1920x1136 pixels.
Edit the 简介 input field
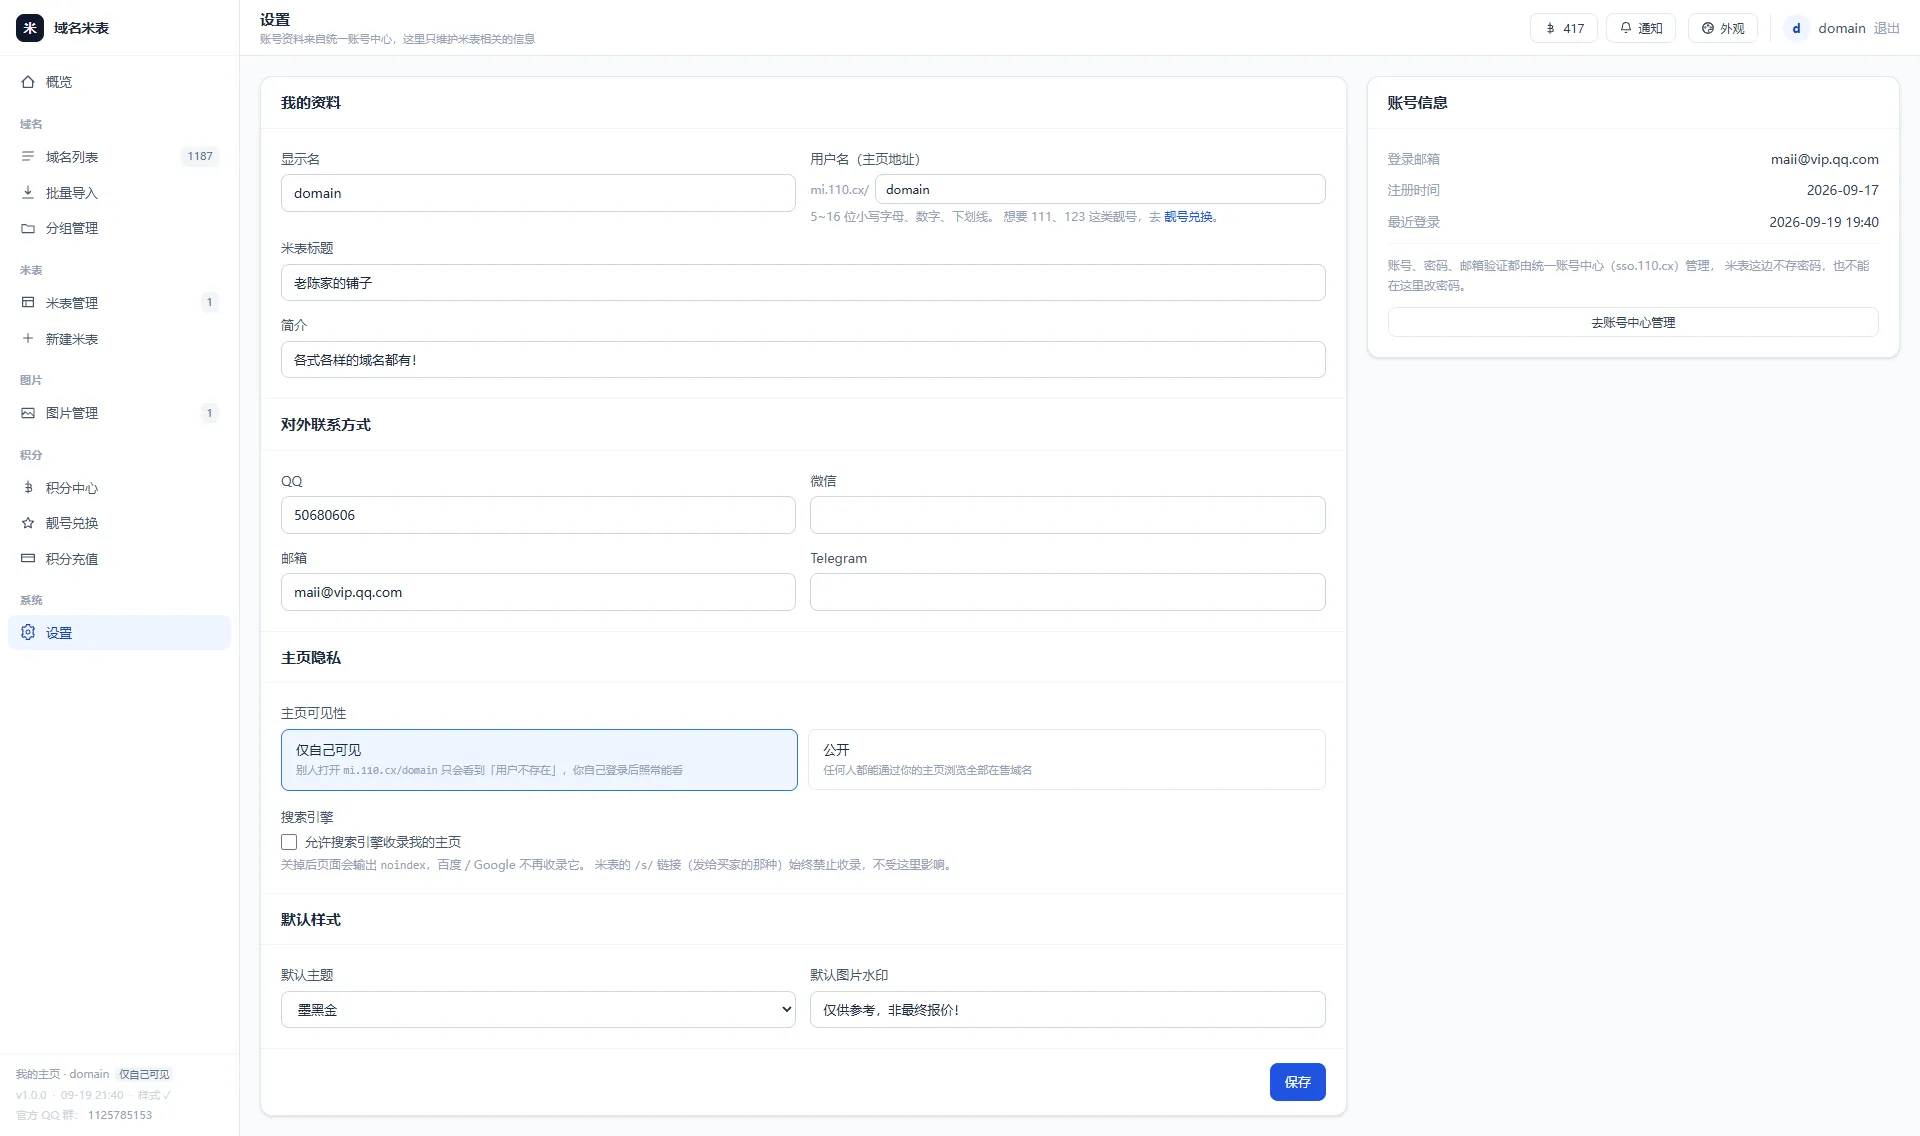(x=803, y=360)
